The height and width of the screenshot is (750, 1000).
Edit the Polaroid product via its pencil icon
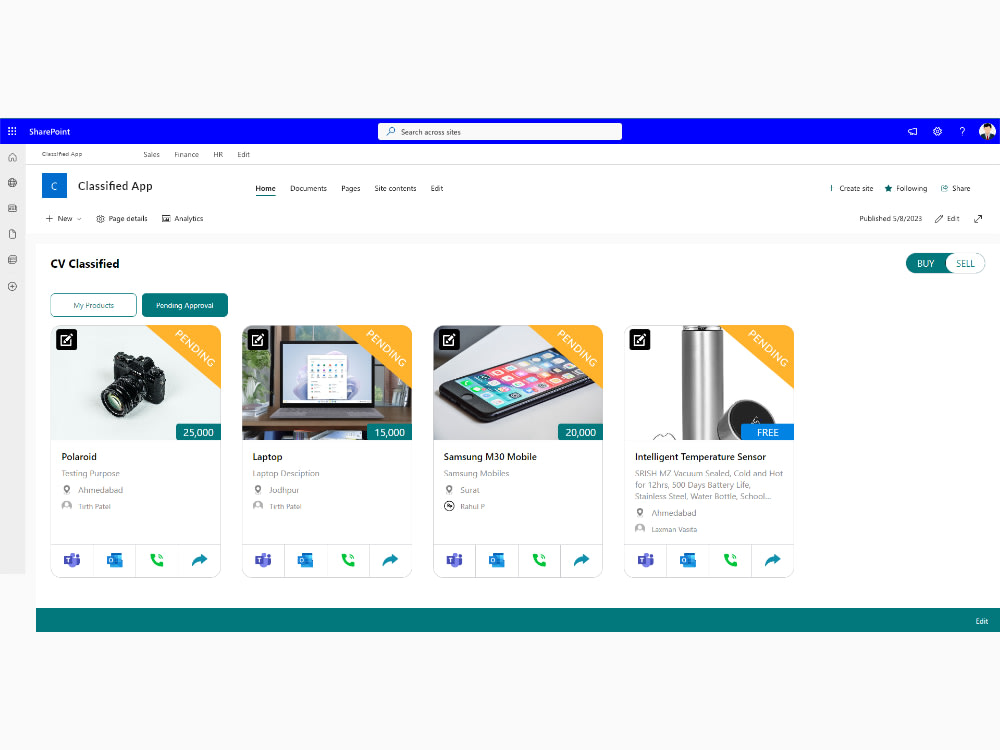tap(66, 339)
